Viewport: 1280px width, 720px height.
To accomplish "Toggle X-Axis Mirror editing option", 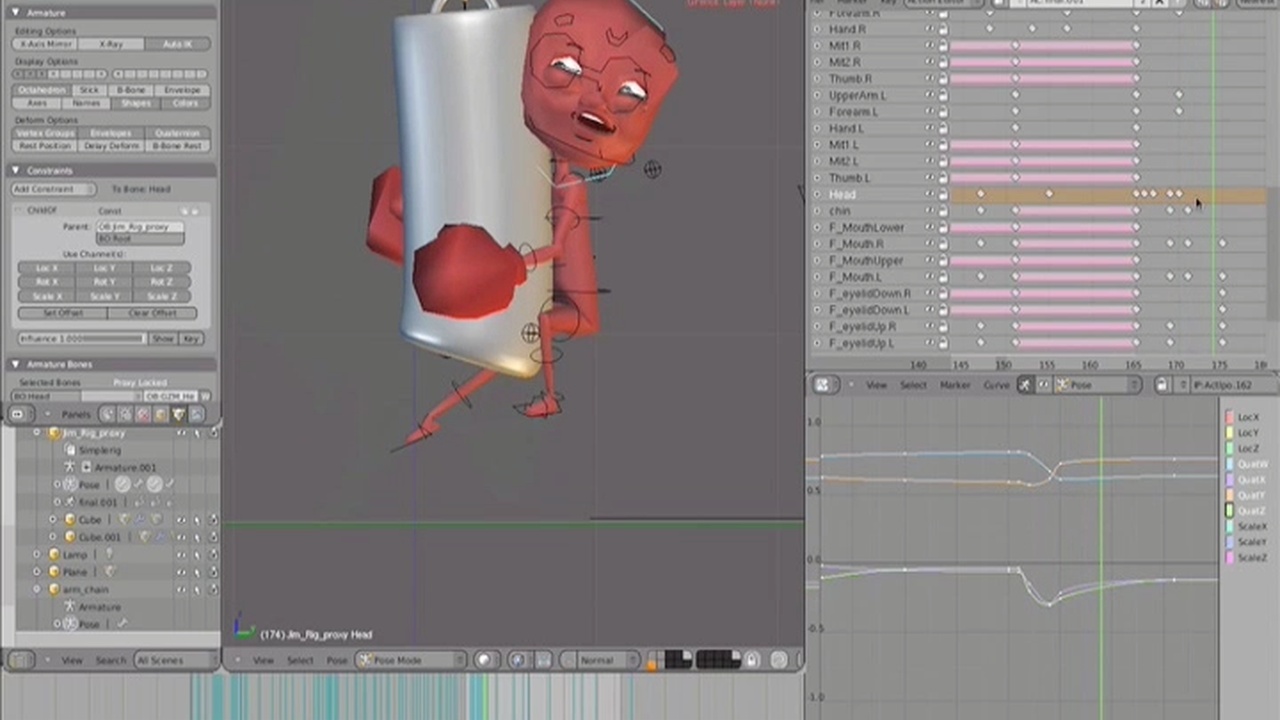I will click(x=46, y=44).
